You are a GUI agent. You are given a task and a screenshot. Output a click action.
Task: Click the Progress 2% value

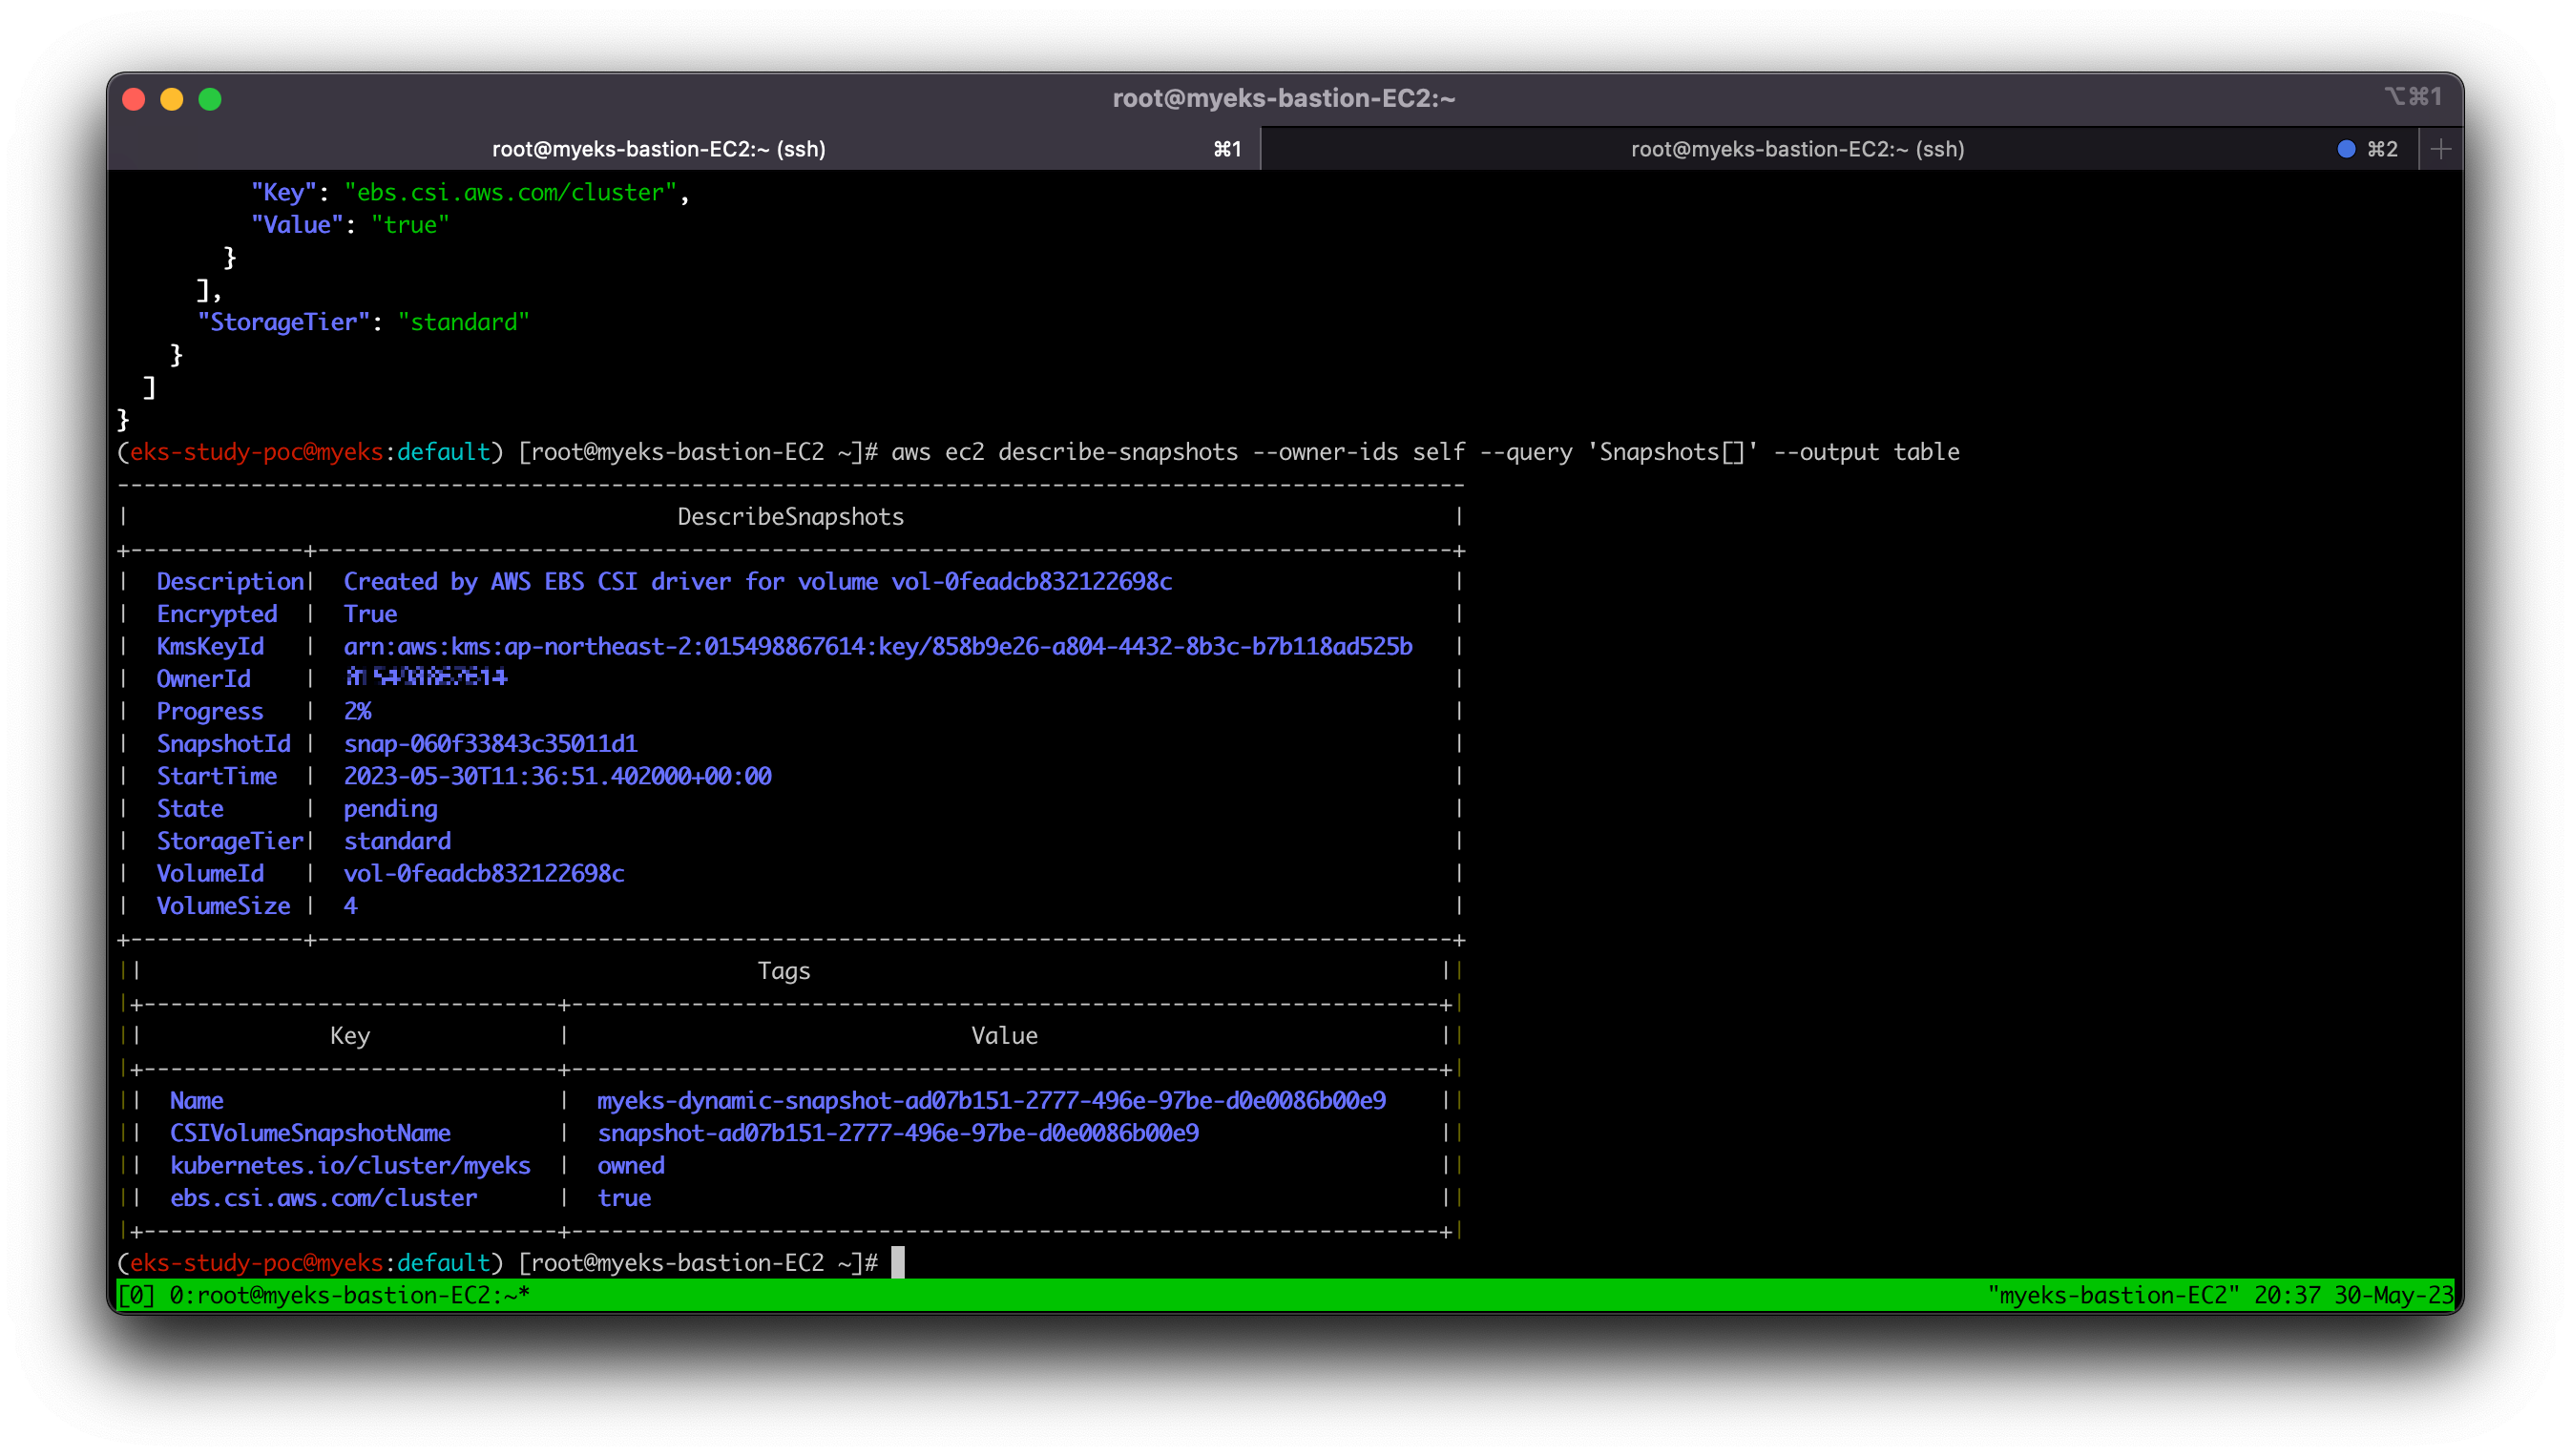click(x=357, y=711)
